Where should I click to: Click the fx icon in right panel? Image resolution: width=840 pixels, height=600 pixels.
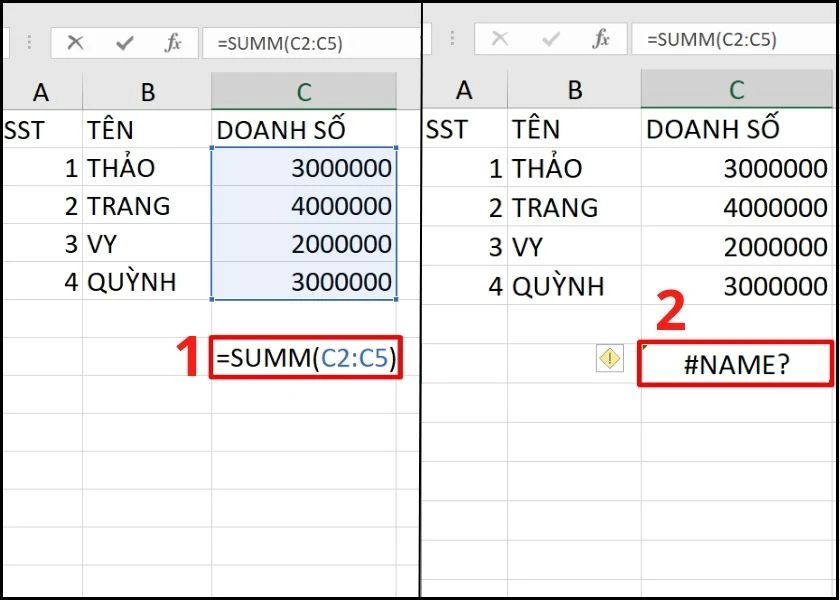click(x=602, y=39)
